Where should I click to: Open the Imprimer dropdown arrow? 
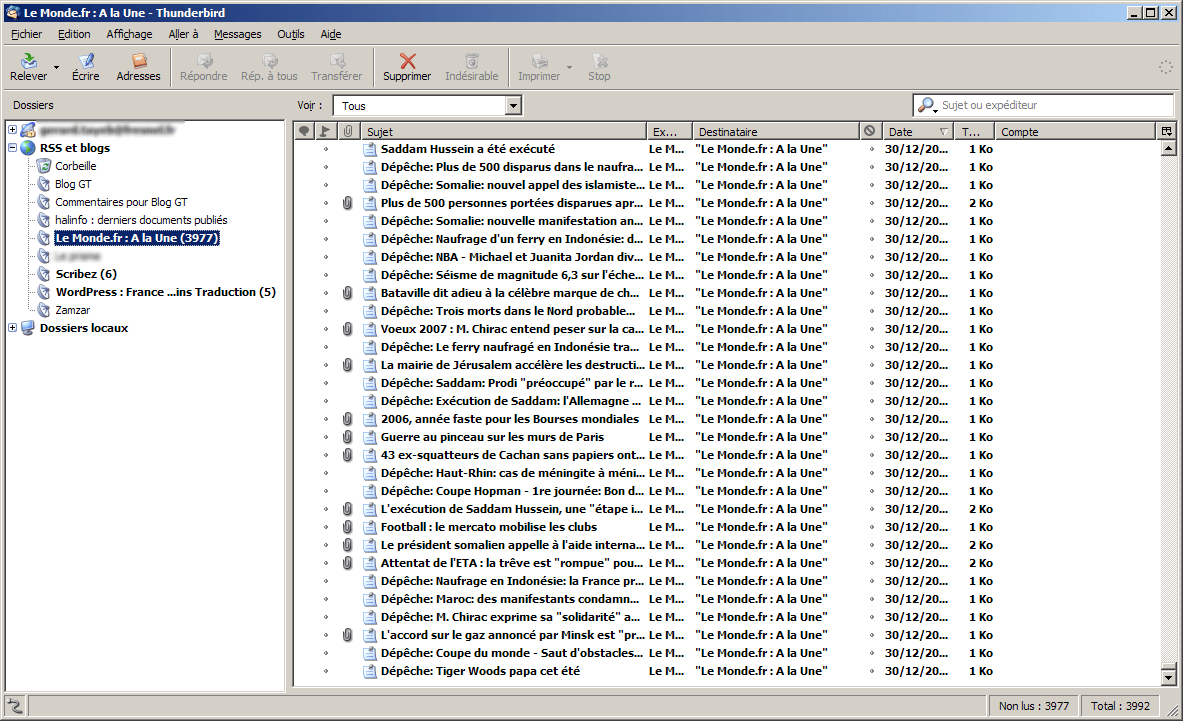point(570,68)
